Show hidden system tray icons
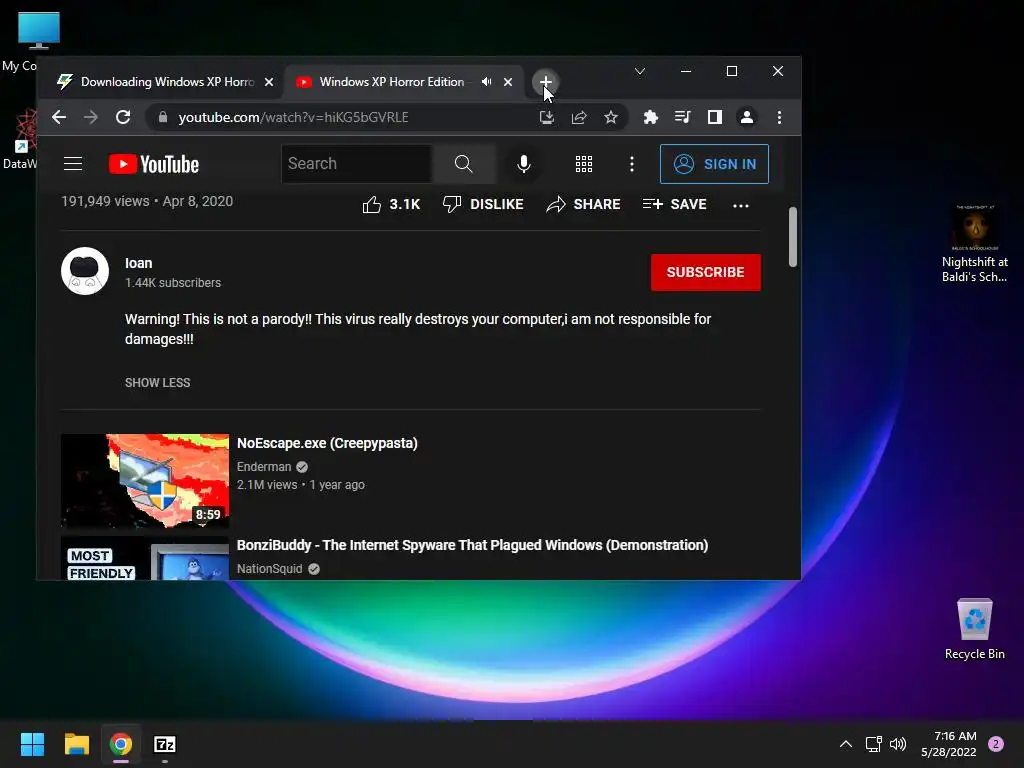 [x=846, y=744]
